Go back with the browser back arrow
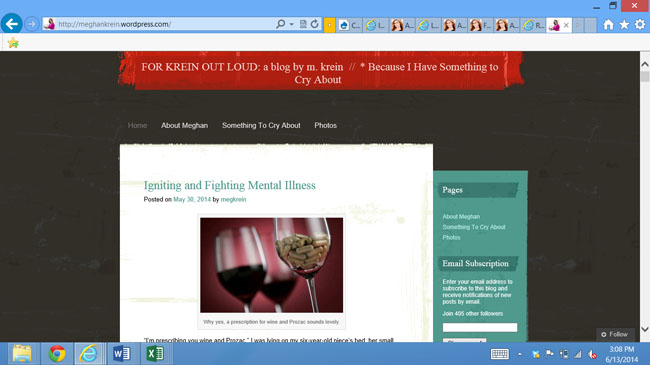The image size is (650, 365). 12,23
